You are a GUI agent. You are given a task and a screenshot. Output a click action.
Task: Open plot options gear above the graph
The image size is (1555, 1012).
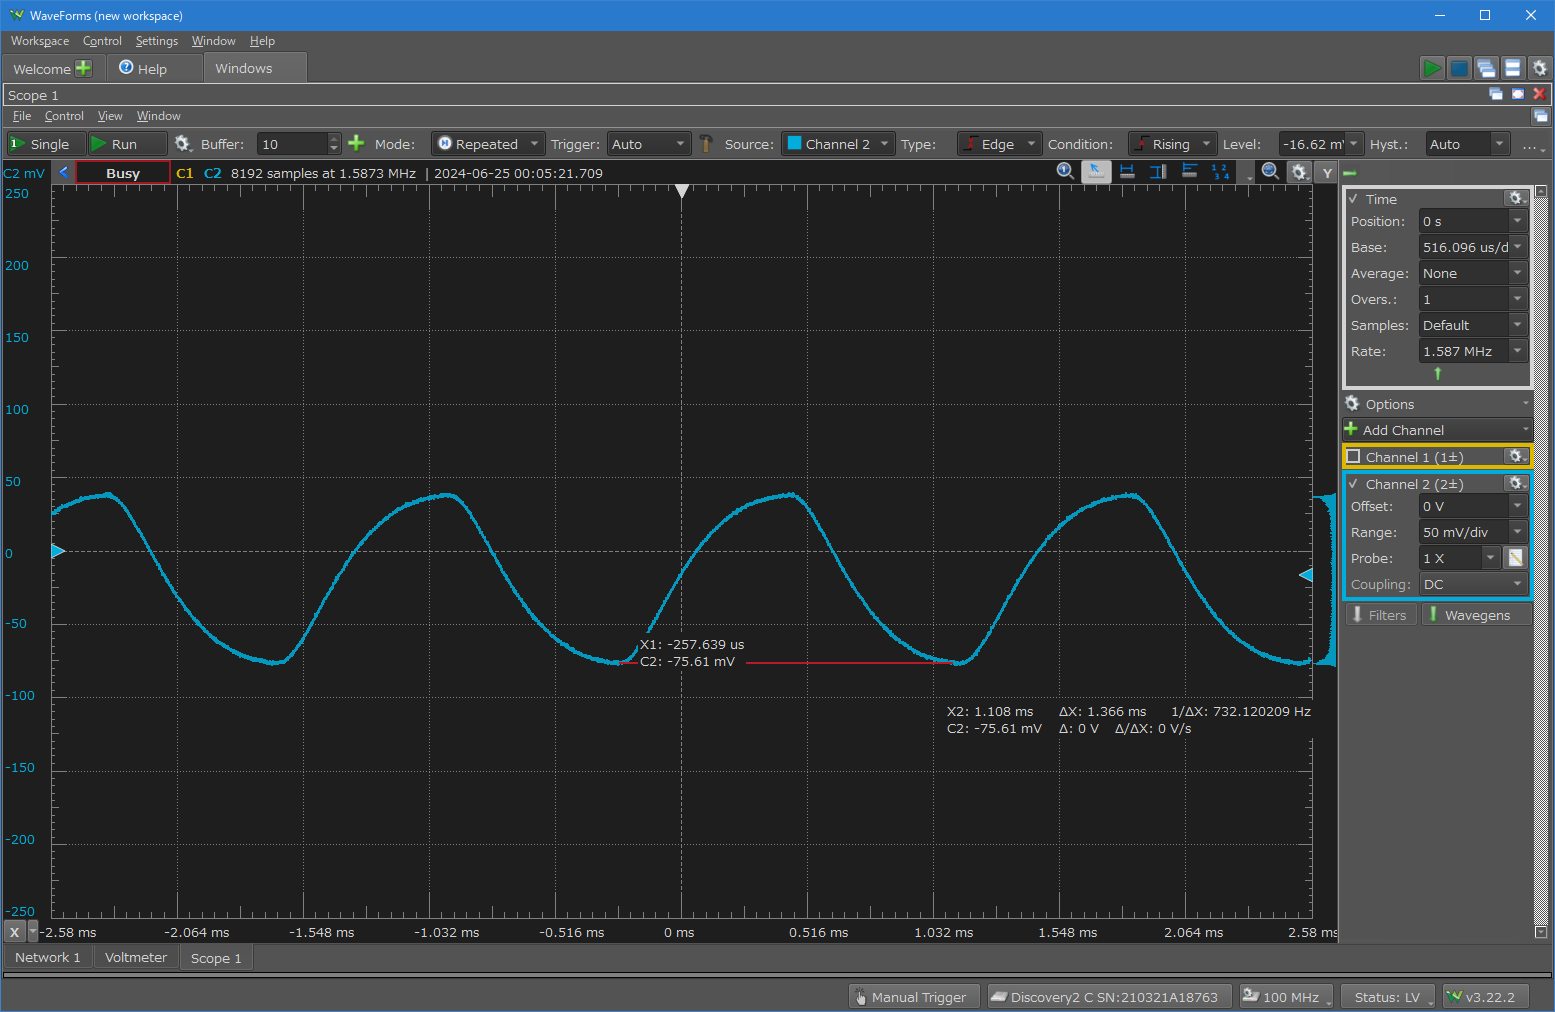pyautogui.click(x=1299, y=172)
